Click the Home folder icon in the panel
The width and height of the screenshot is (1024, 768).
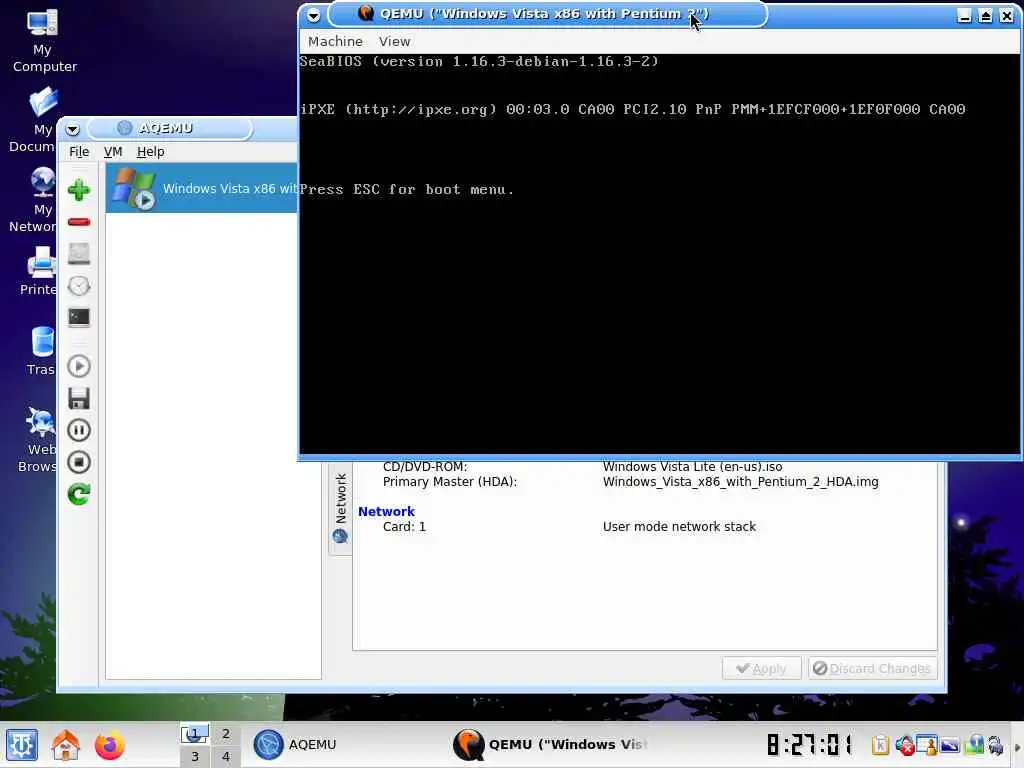pos(66,745)
